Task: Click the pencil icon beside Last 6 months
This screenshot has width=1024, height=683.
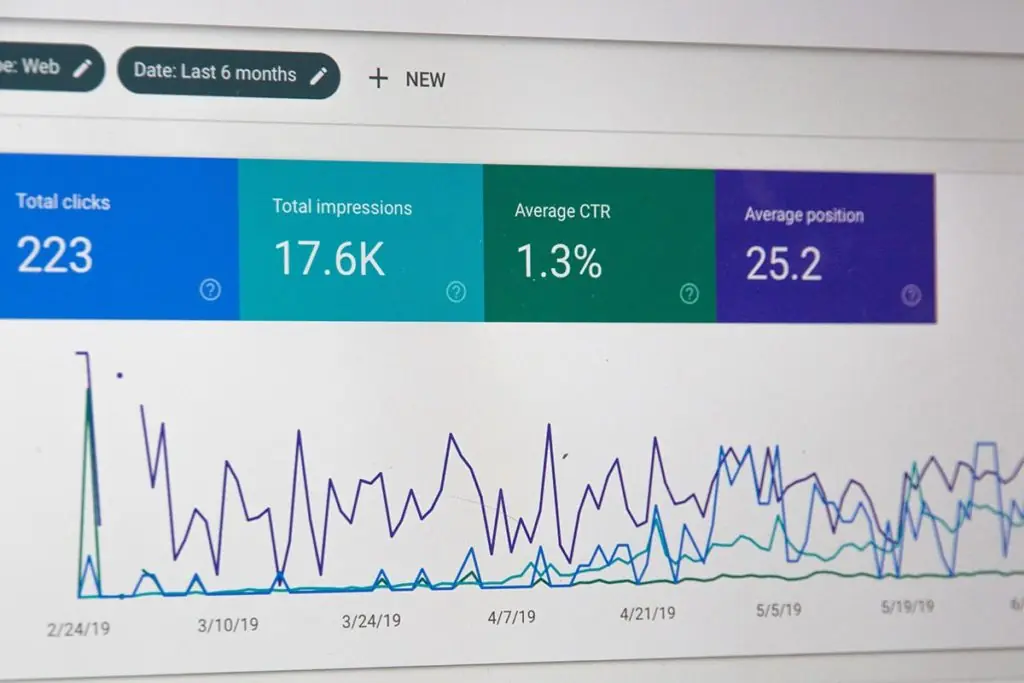Action: point(319,75)
